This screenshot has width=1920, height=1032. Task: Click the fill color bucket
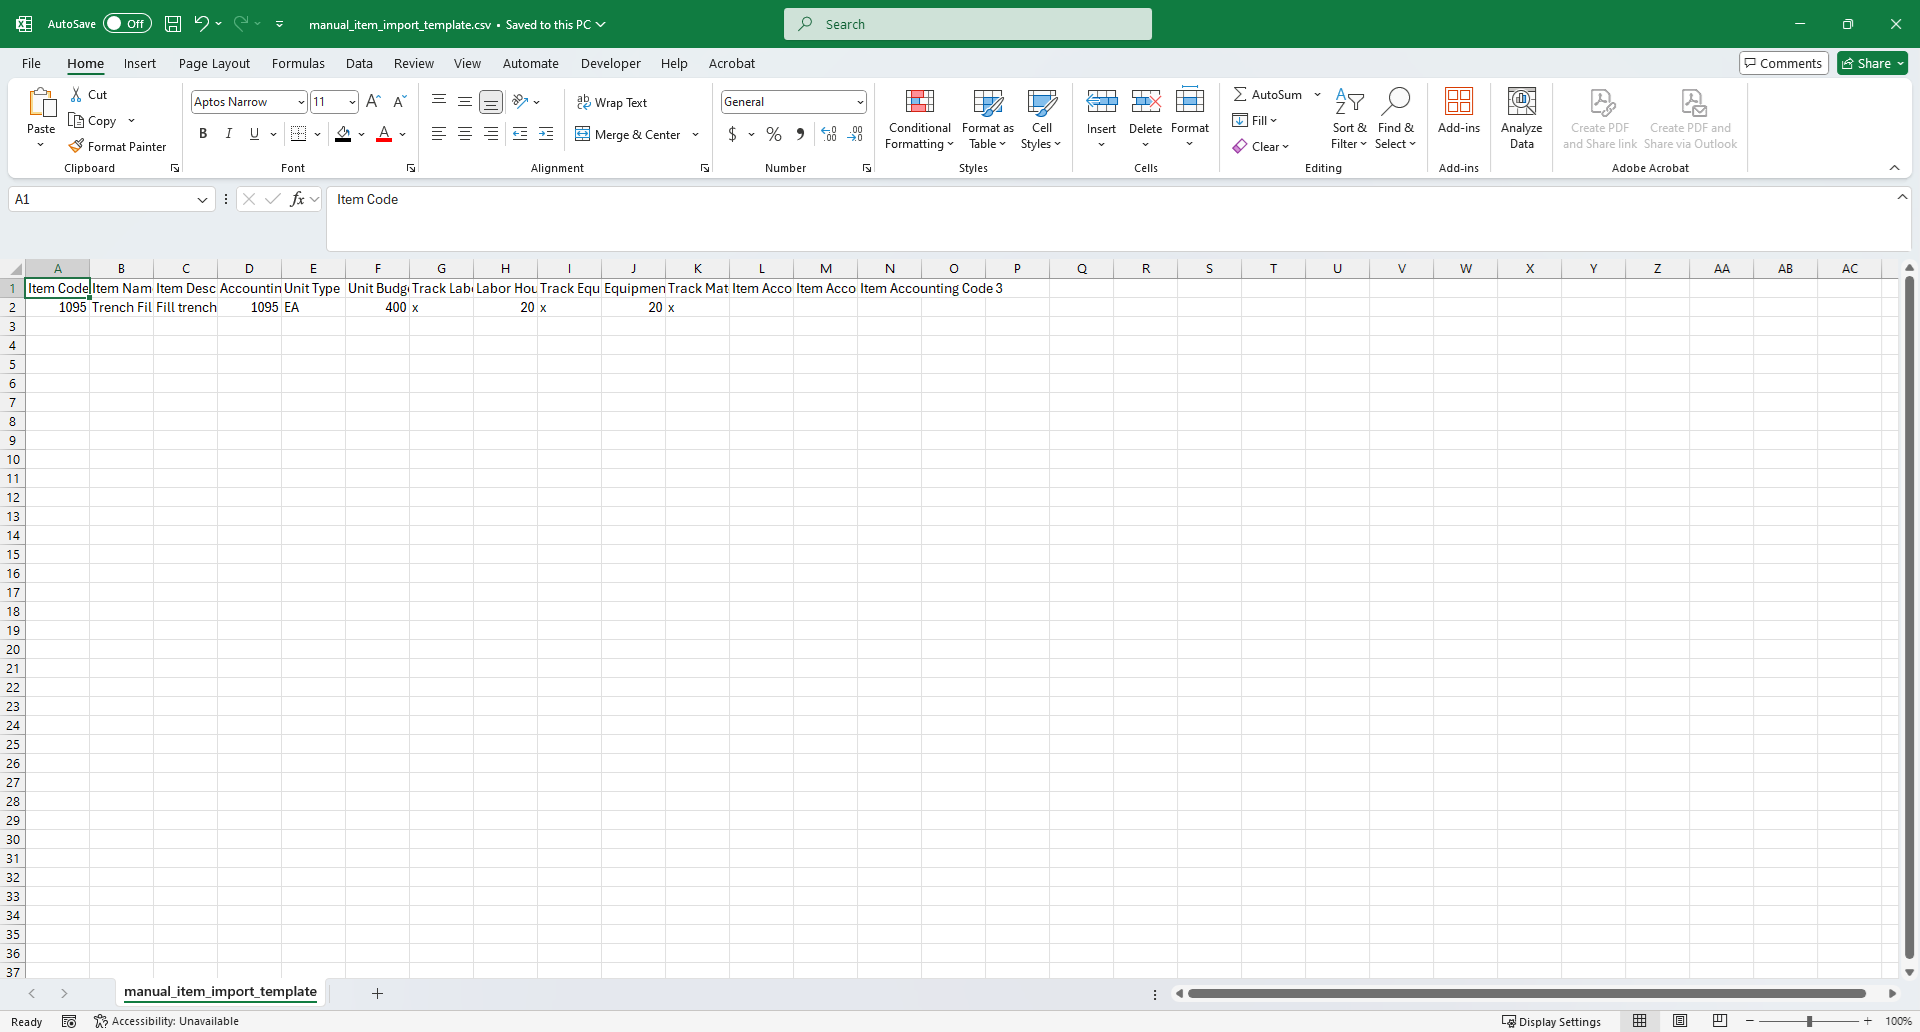(x=343, y=133)
